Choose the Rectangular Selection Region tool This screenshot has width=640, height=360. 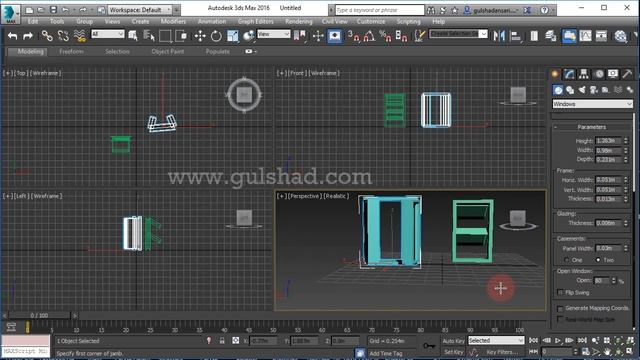pos(165,36)
